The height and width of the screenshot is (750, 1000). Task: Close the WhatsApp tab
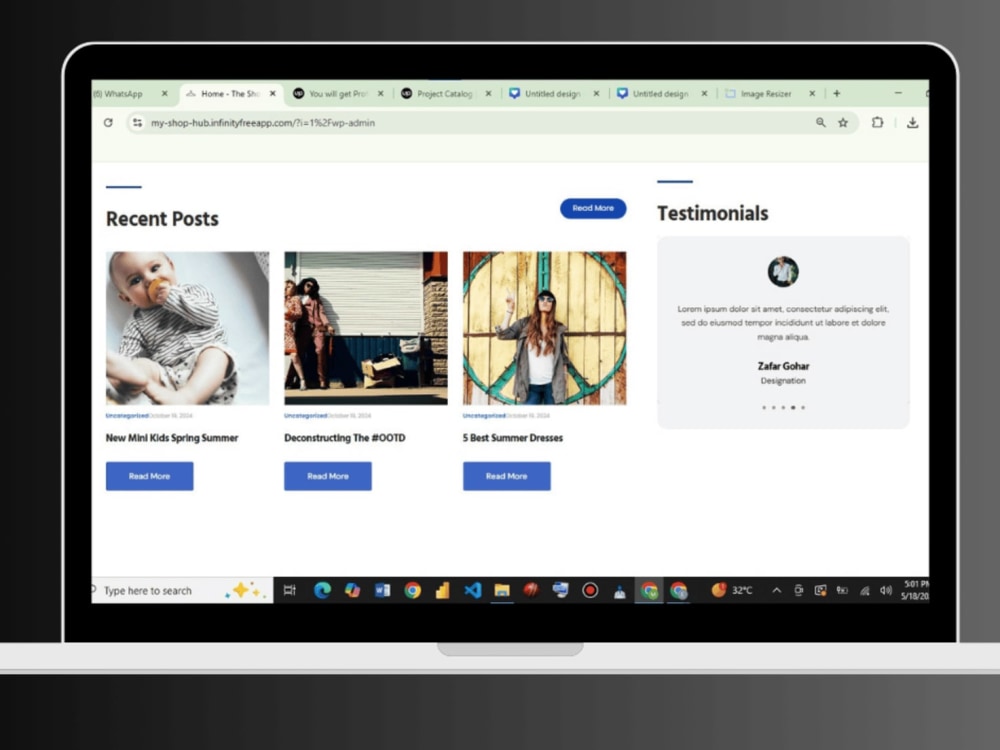click(x=165, y=93)
